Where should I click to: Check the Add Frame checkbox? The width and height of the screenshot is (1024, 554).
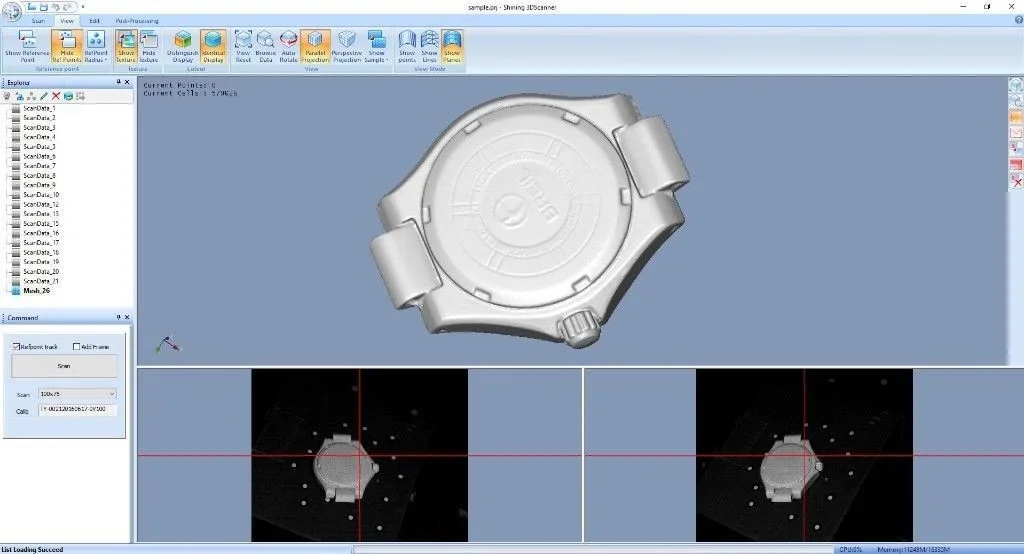(77, 347)
